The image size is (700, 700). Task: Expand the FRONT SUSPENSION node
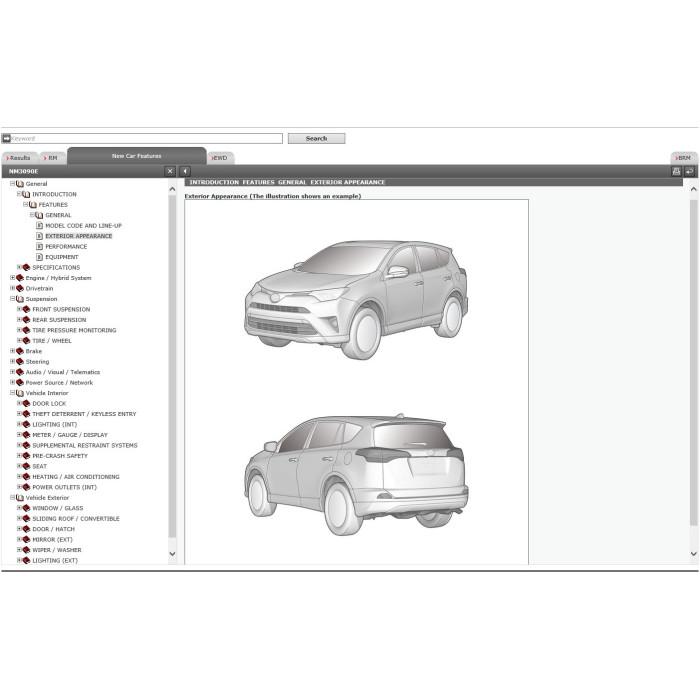[19, 309]
